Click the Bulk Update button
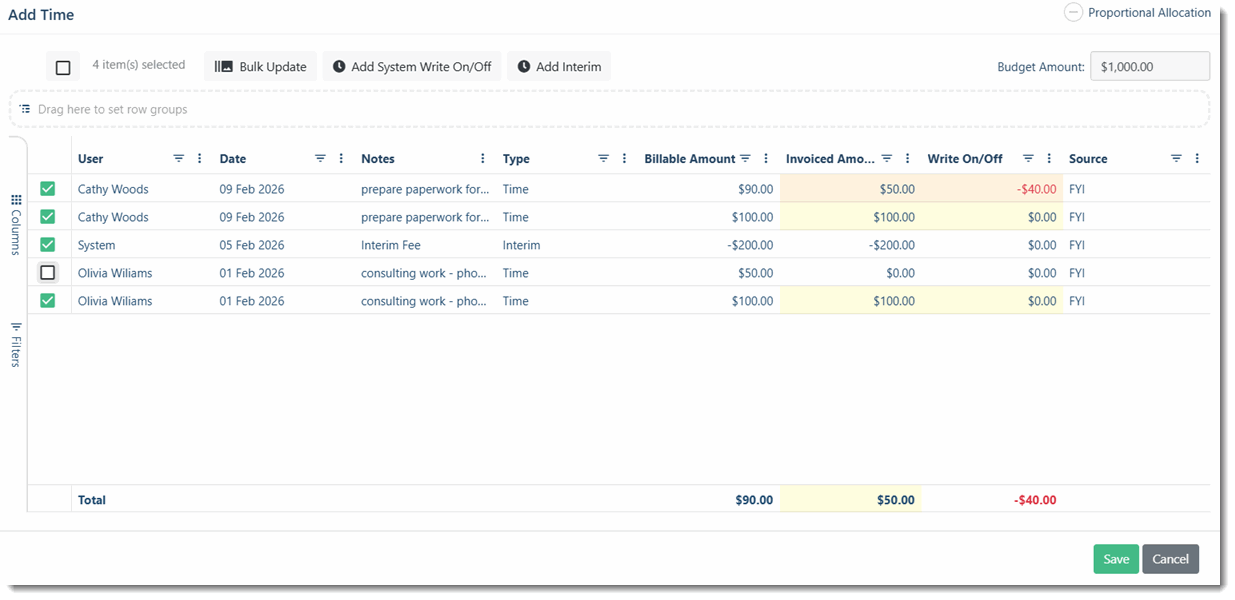The width and height of the screenshot is (1235, 600). 261,67
